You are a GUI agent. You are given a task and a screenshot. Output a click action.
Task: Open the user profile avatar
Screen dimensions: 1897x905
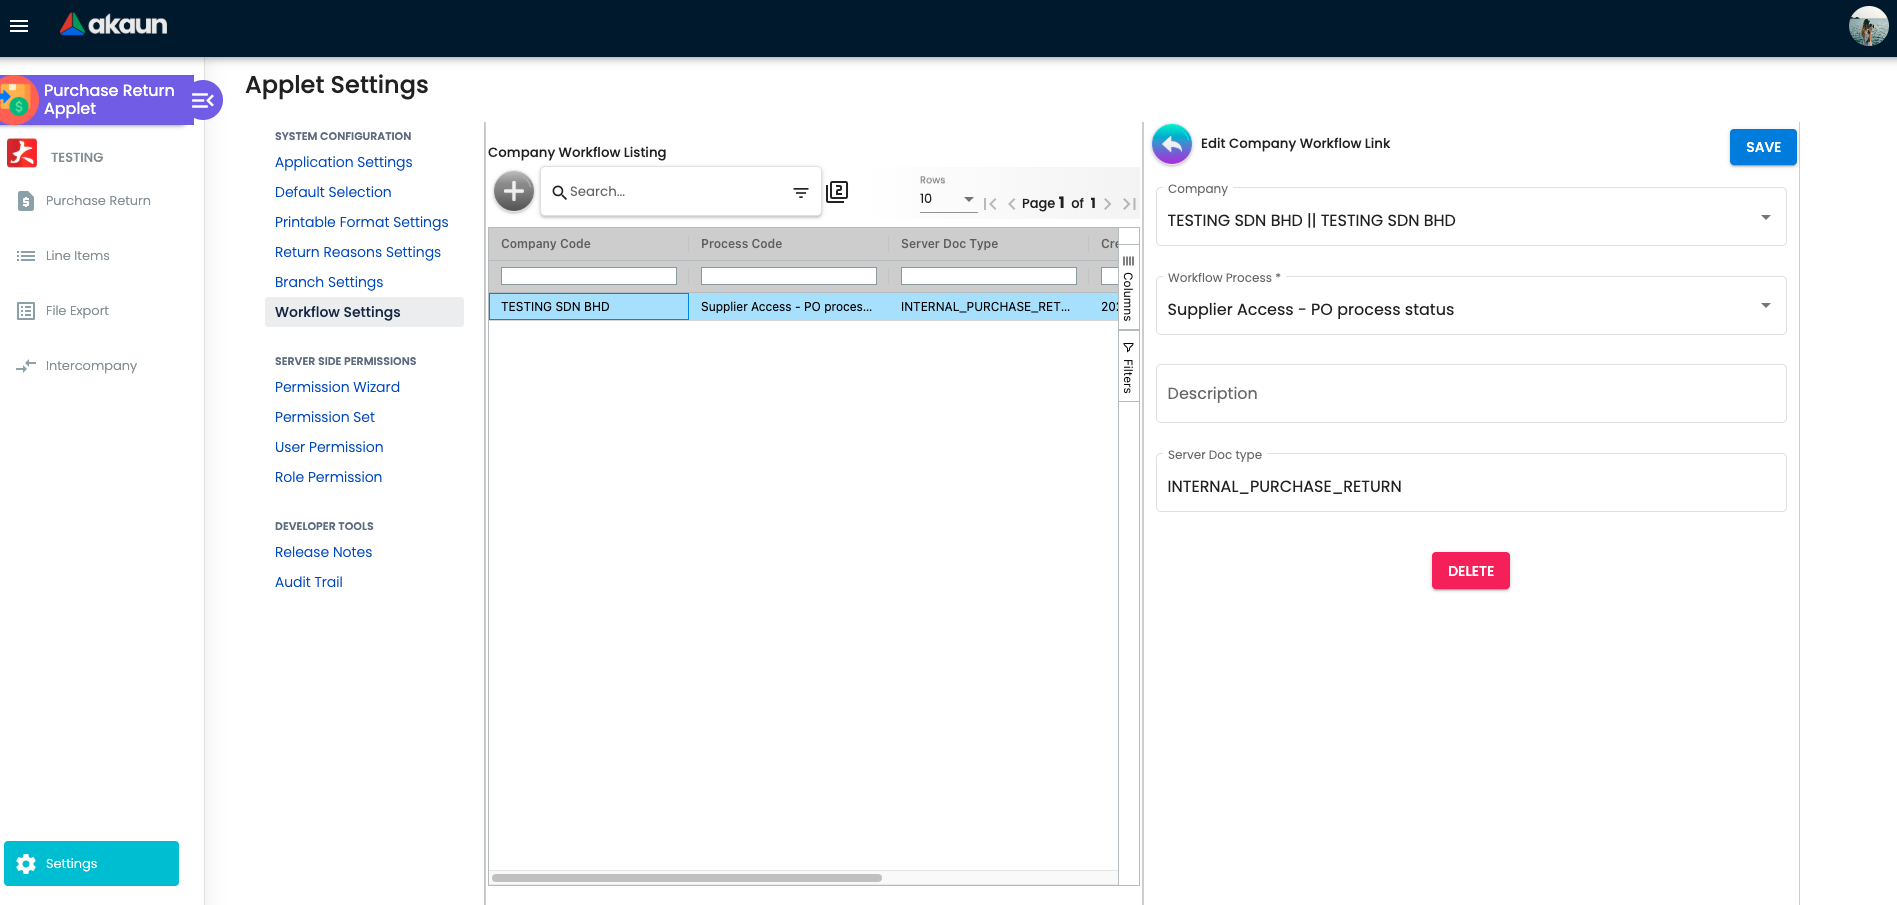click(x=1868, y=26)
